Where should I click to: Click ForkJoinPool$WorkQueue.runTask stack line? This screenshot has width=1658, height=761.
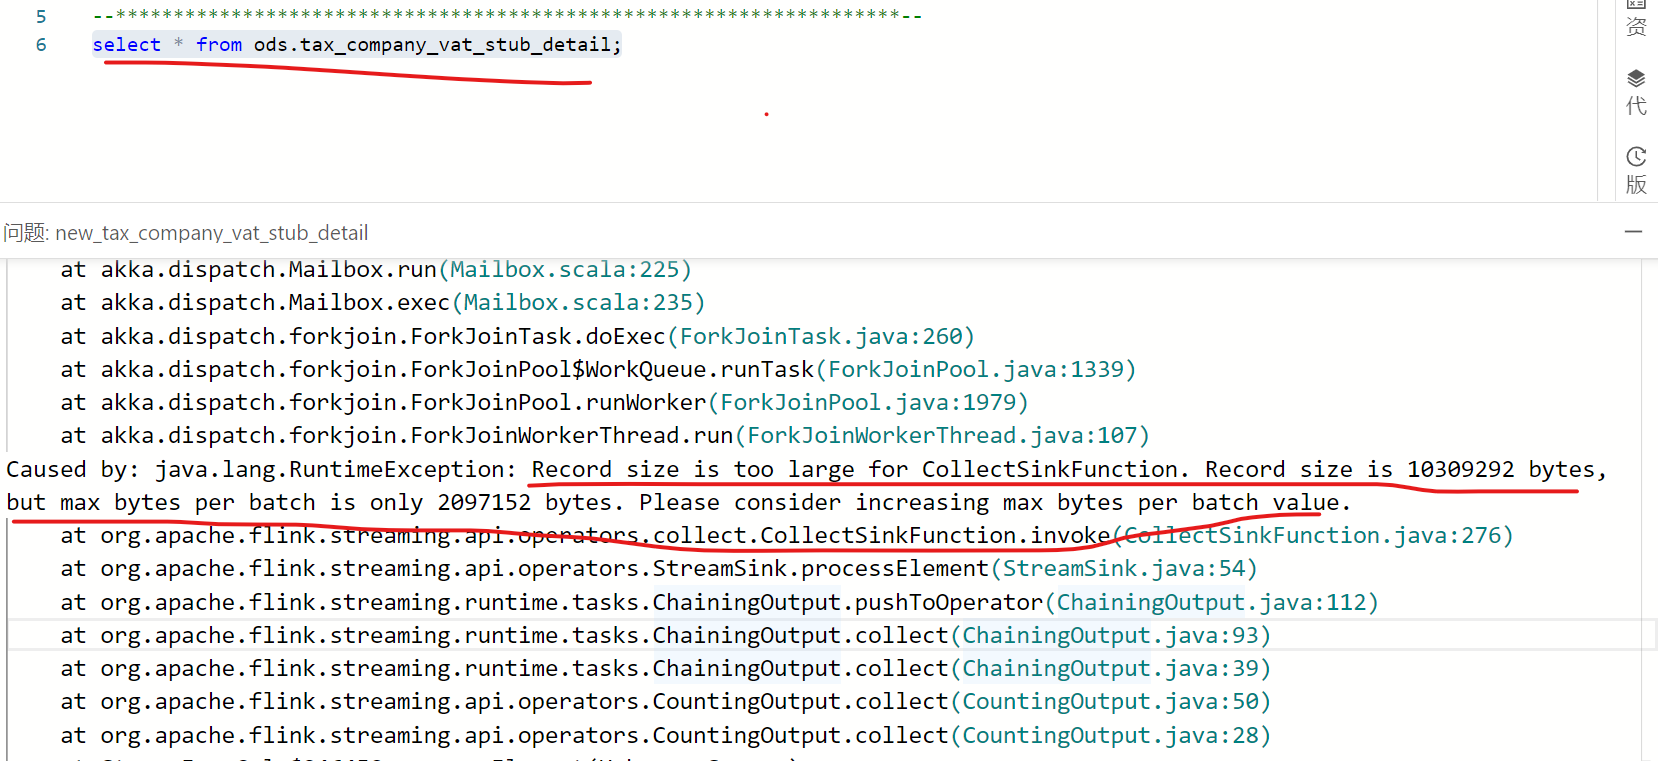[598, 370]
